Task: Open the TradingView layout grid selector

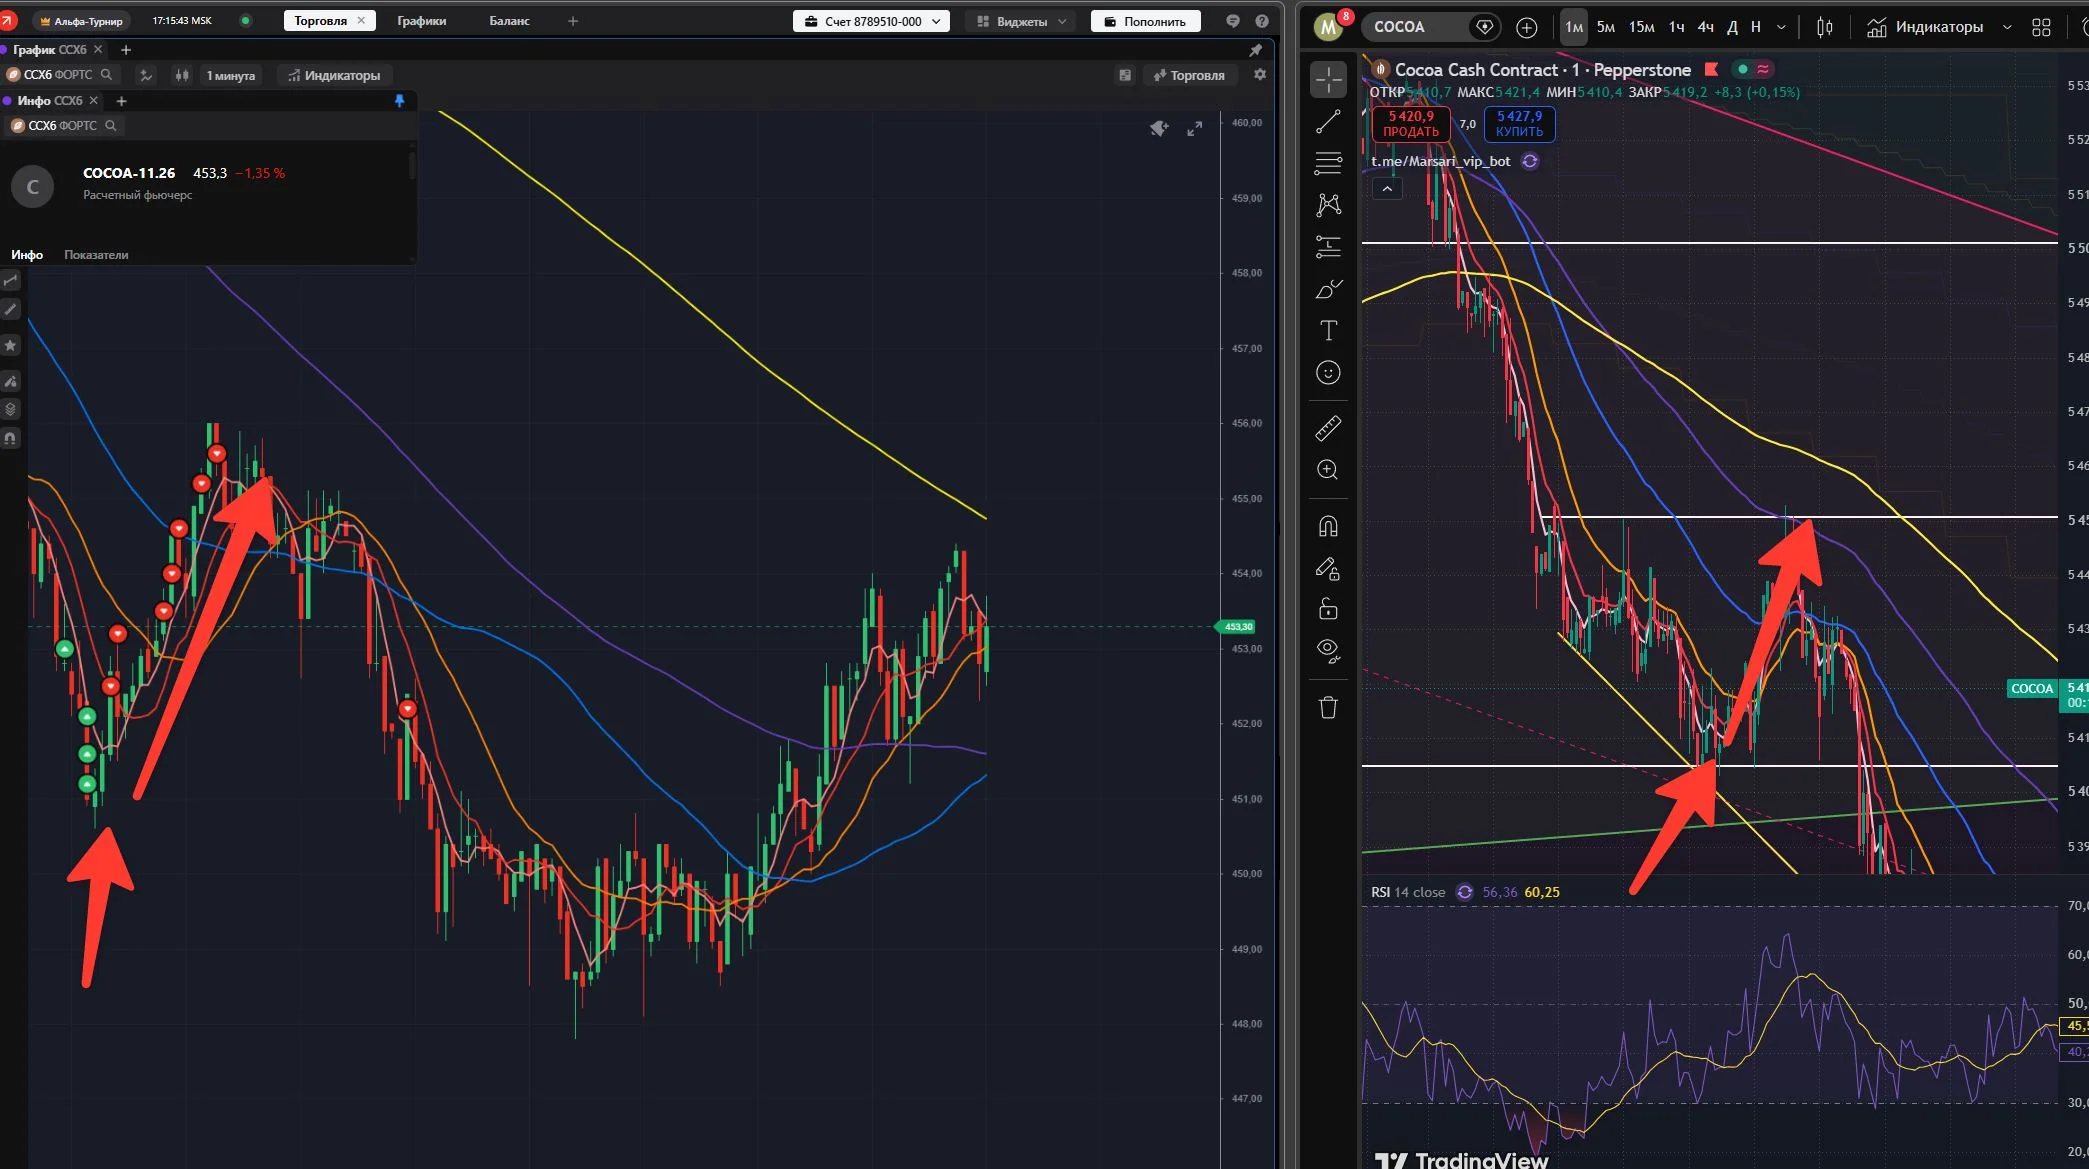Action: tap(2041, 28)
